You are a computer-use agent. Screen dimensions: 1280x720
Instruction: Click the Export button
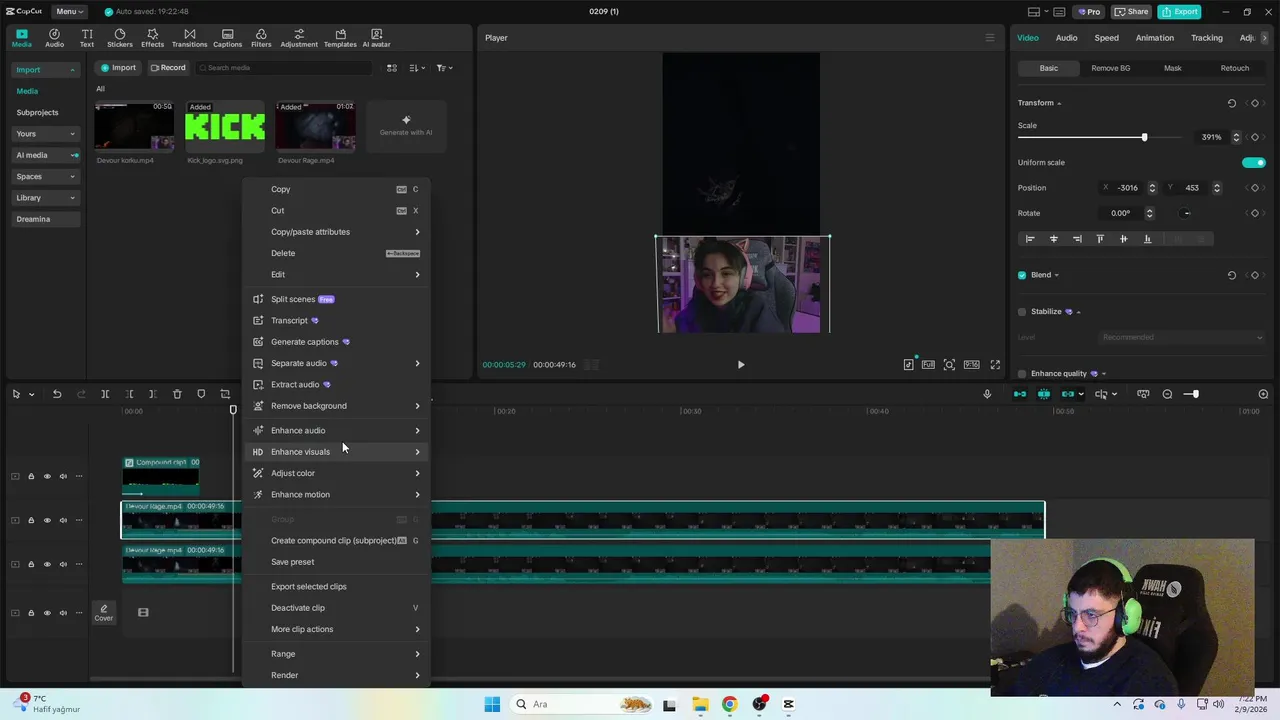pyautogui.click(x=1179, y=12)
